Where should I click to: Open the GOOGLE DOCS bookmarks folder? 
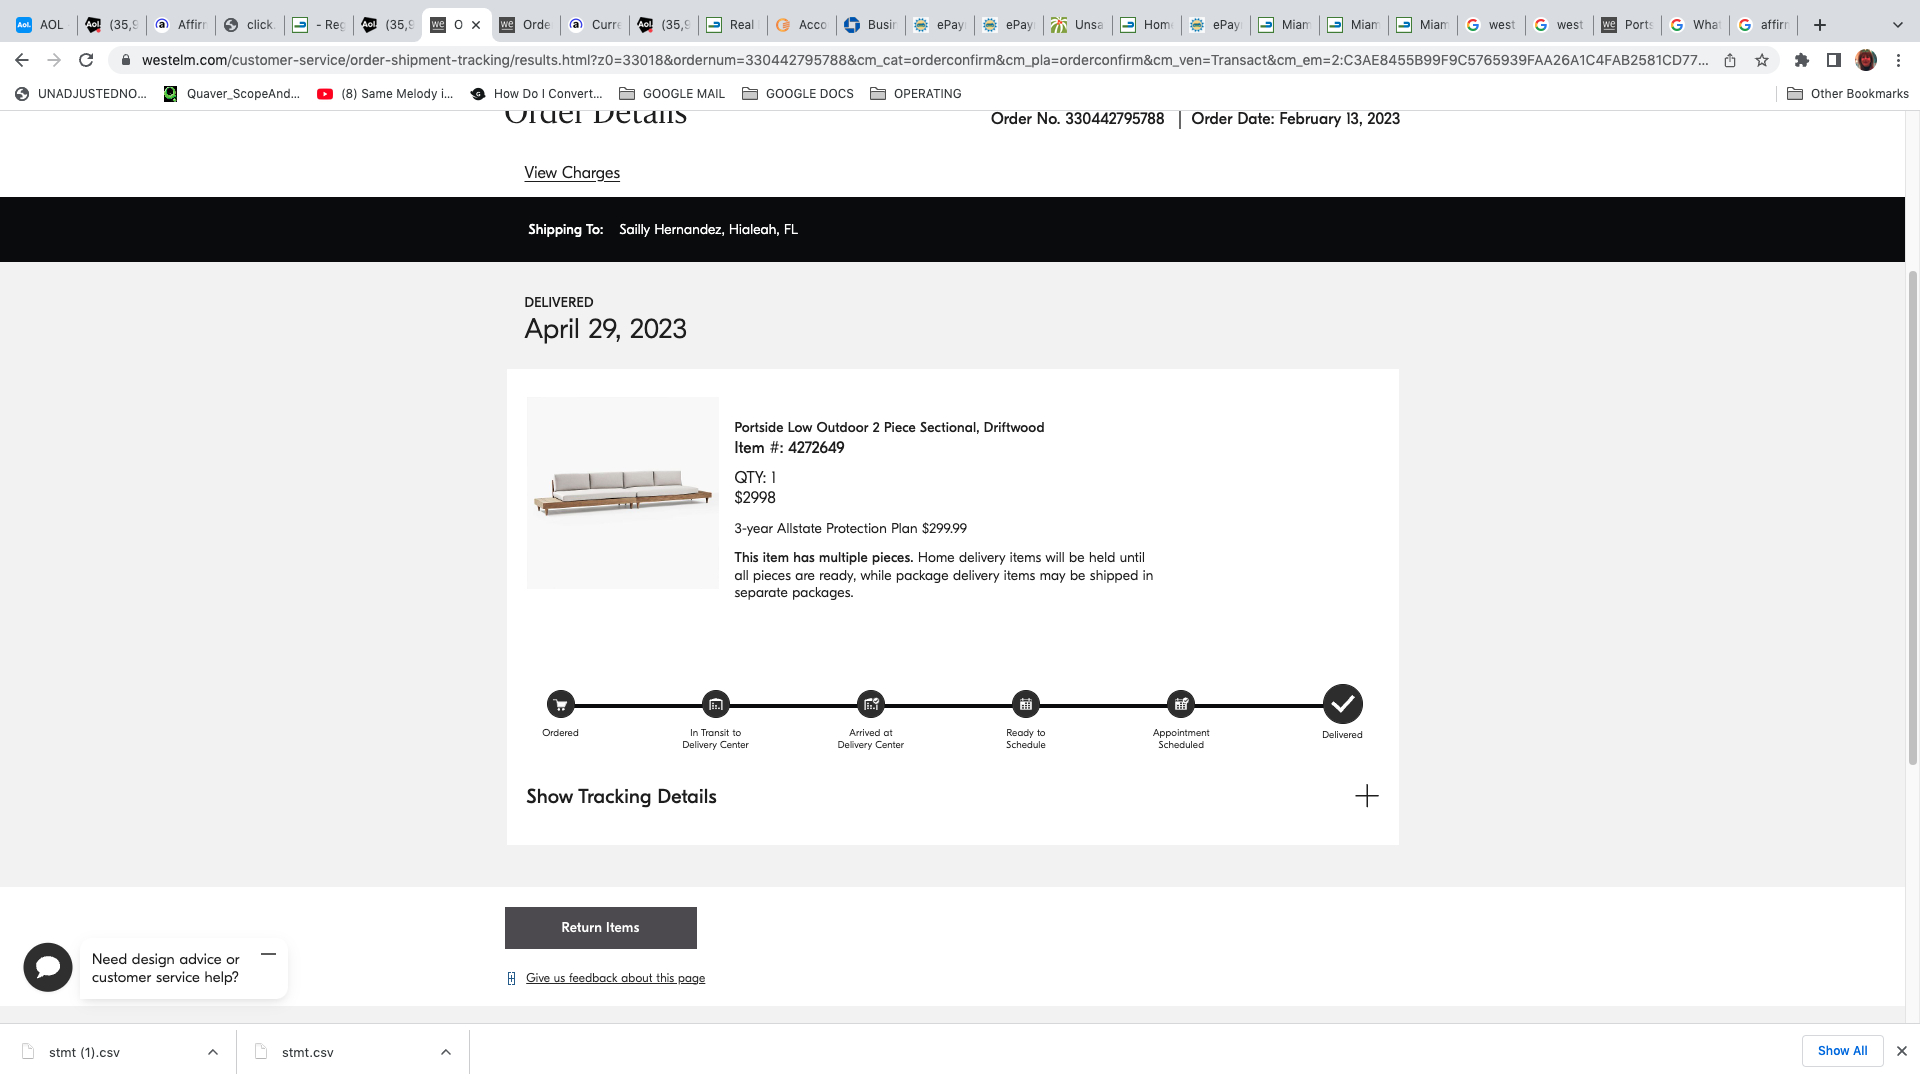tap(798, 94)
